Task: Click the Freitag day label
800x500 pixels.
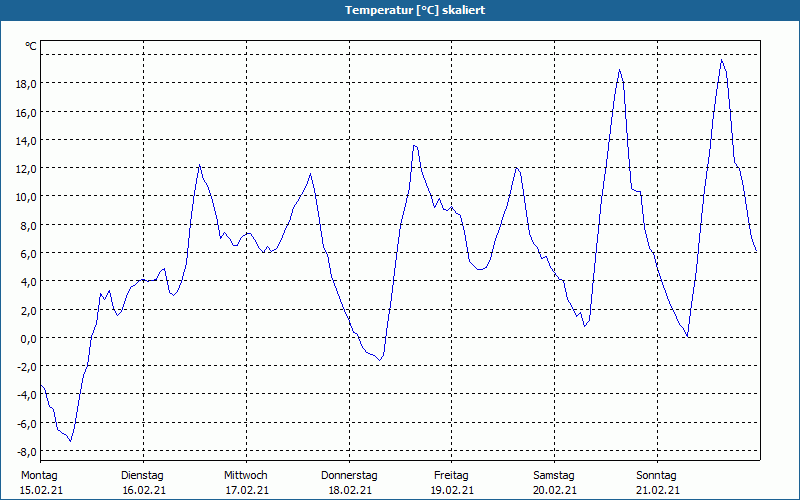Action: pyautogui.click(x=452, y=476)
